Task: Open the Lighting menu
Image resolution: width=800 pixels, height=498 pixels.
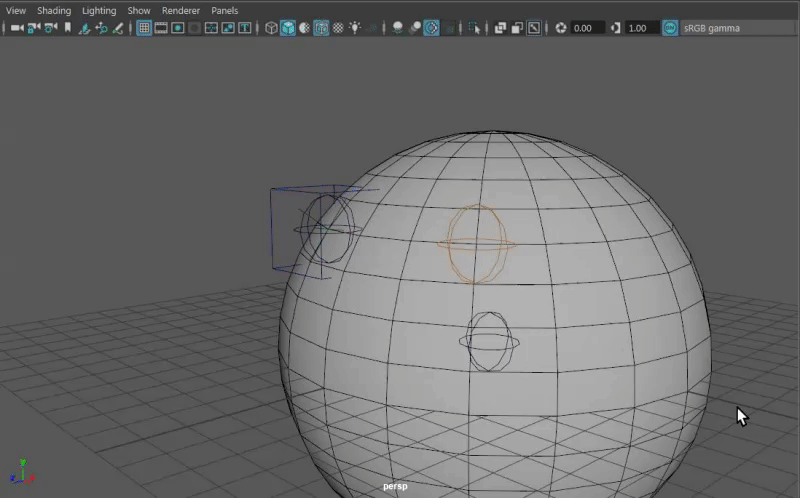Action: click(x=99, y=10)
